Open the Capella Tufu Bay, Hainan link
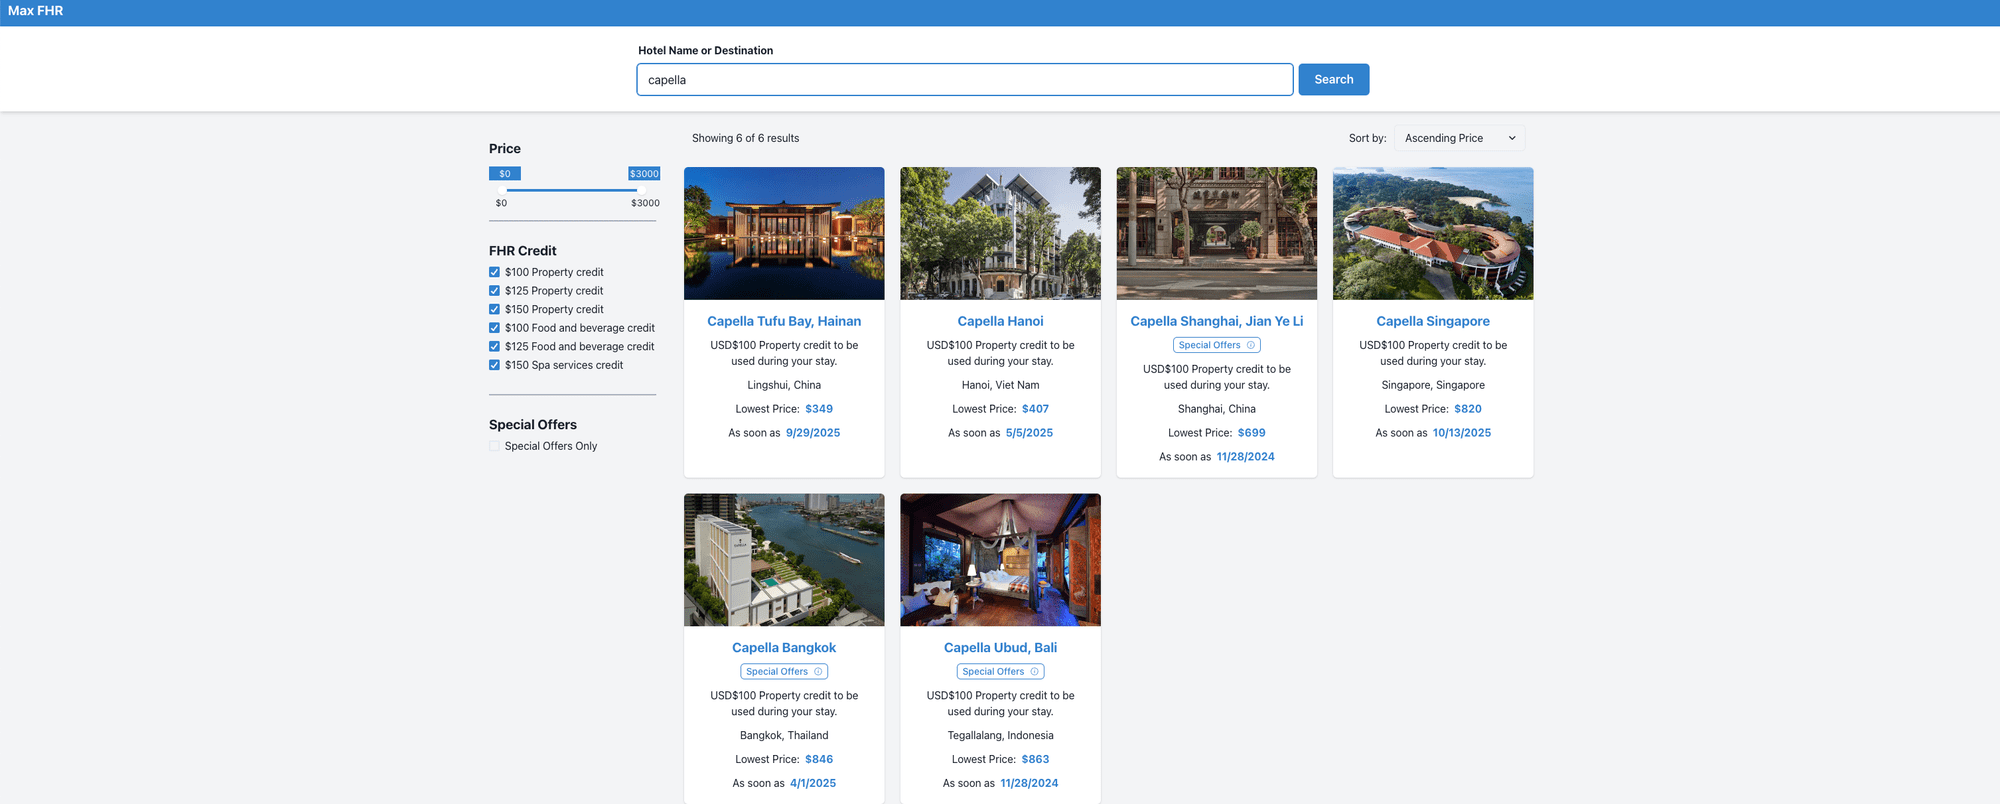2000x804 pixels. (784, 321)
